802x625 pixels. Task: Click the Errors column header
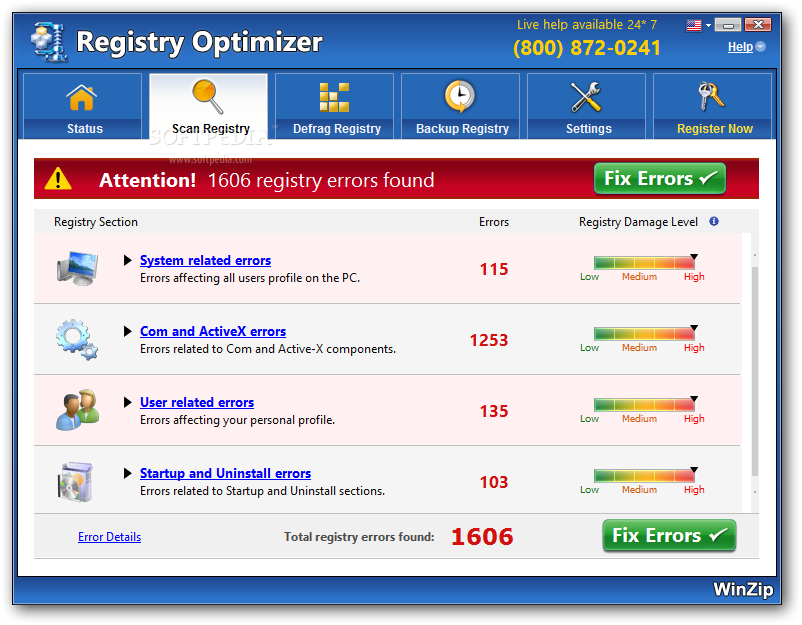point(494,222)
